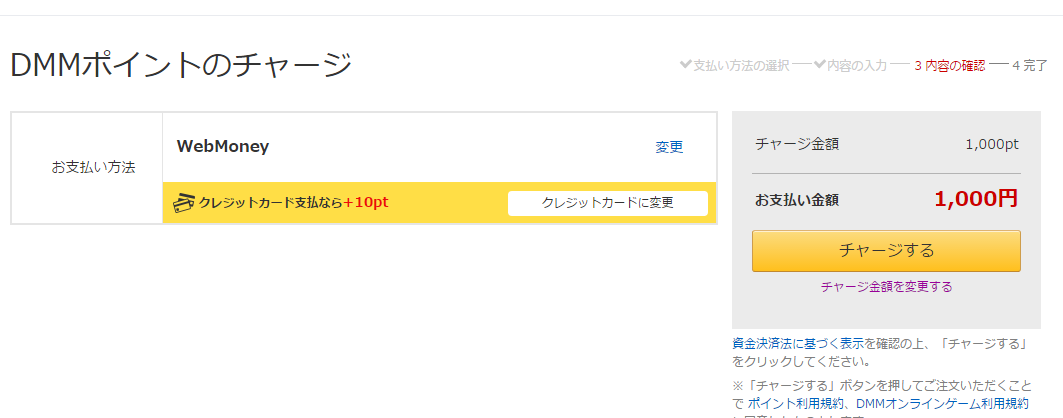Select the red 3 内容の確認 step
The height and width of the screenshot is (418, 1063).
950,66
